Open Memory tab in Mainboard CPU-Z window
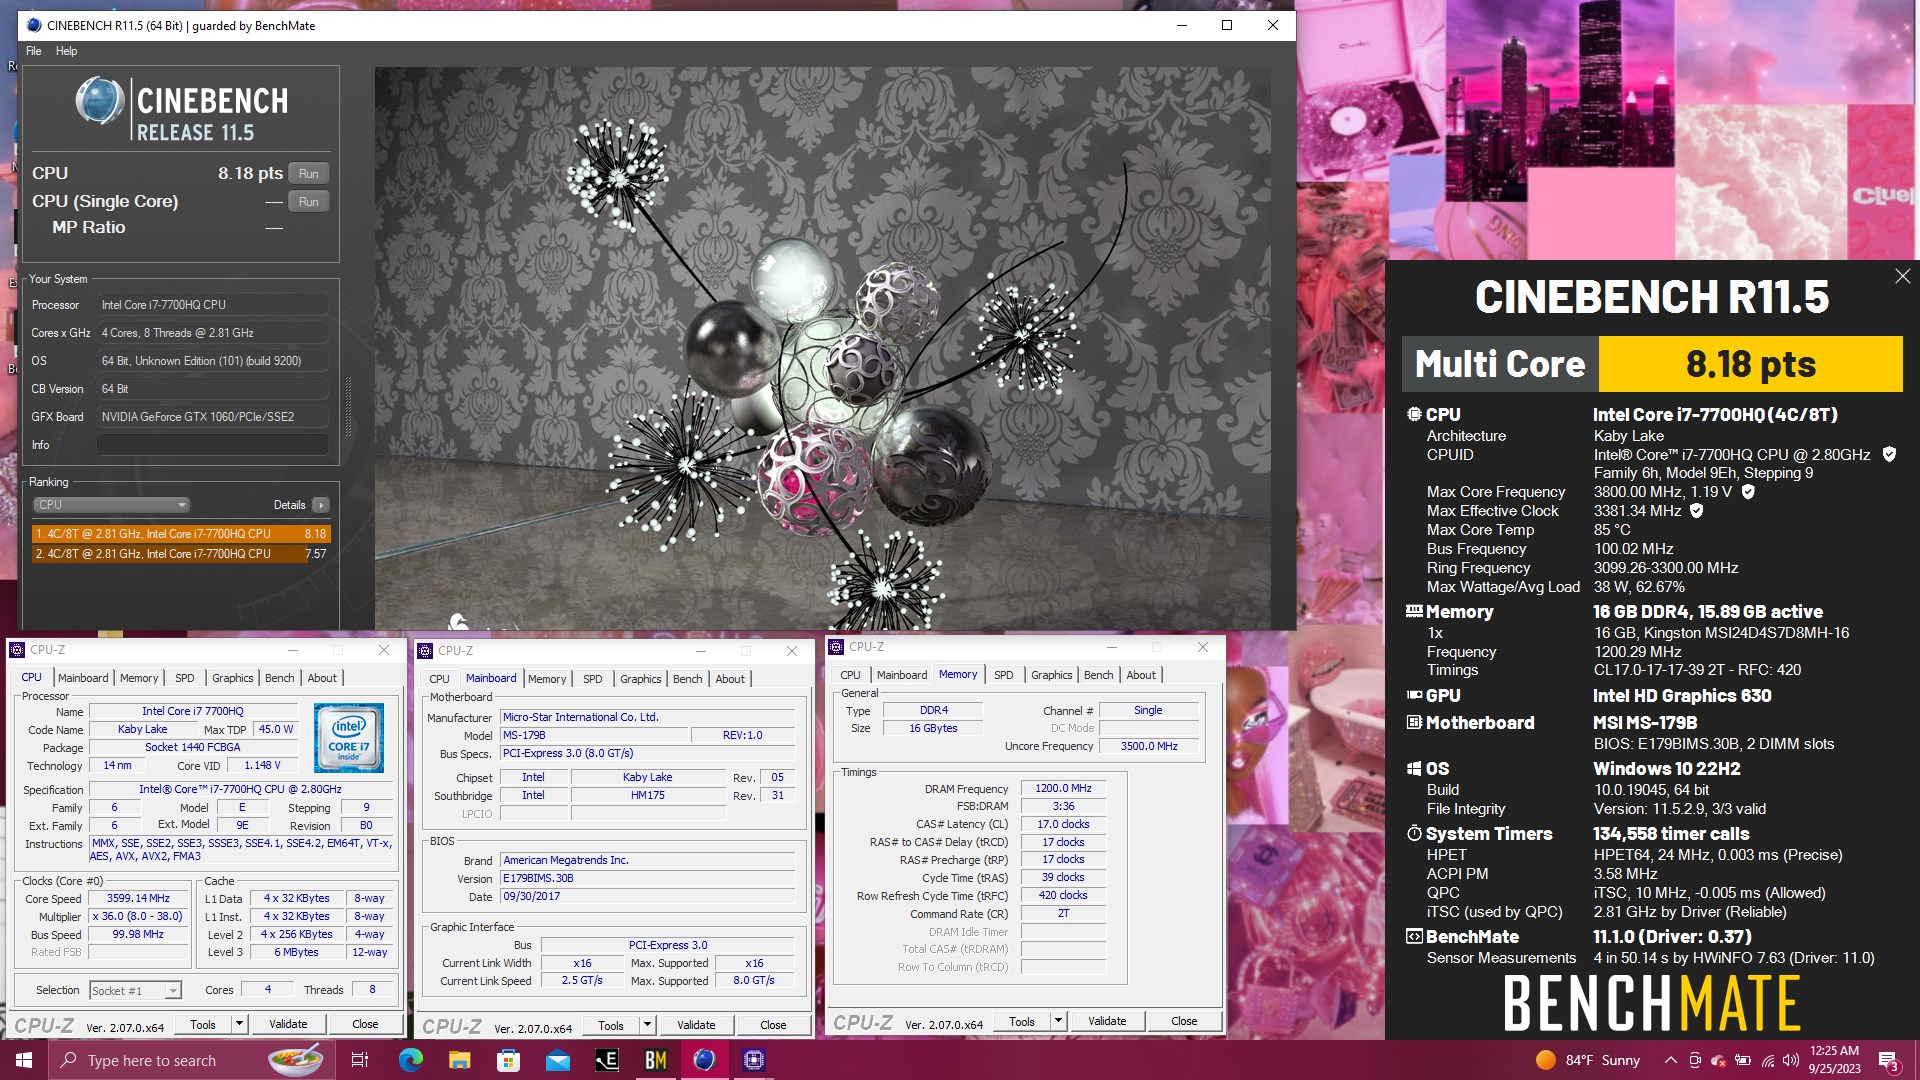Viewport: 1920px width, 1080px height. click(547, 679)
